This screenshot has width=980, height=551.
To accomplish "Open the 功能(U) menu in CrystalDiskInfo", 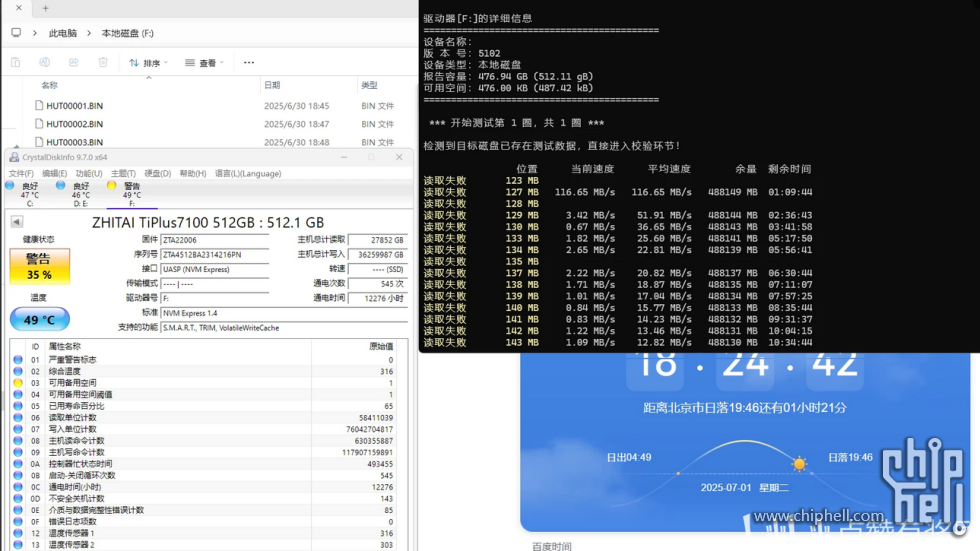I will [x=89, y=174].
